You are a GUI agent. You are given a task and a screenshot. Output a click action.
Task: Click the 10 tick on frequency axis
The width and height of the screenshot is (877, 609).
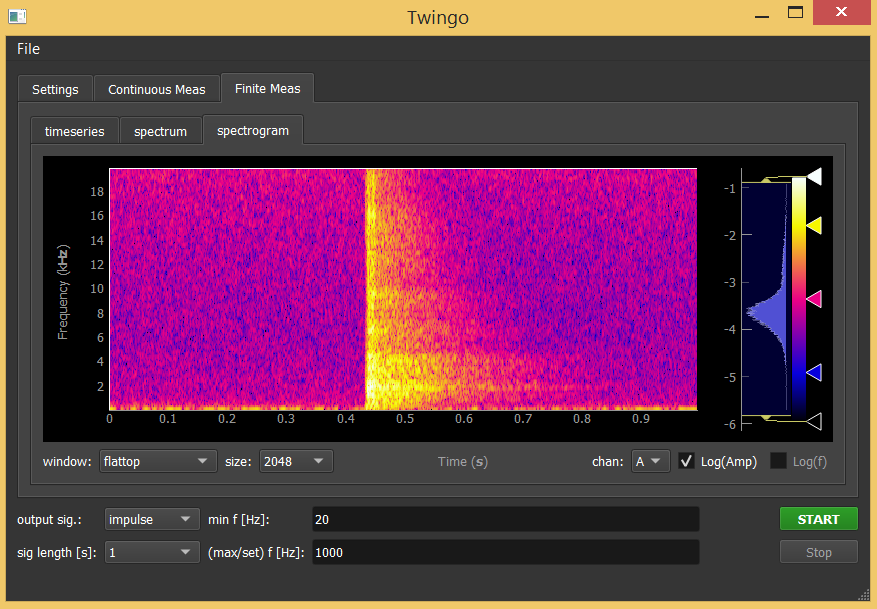point(97,289)
